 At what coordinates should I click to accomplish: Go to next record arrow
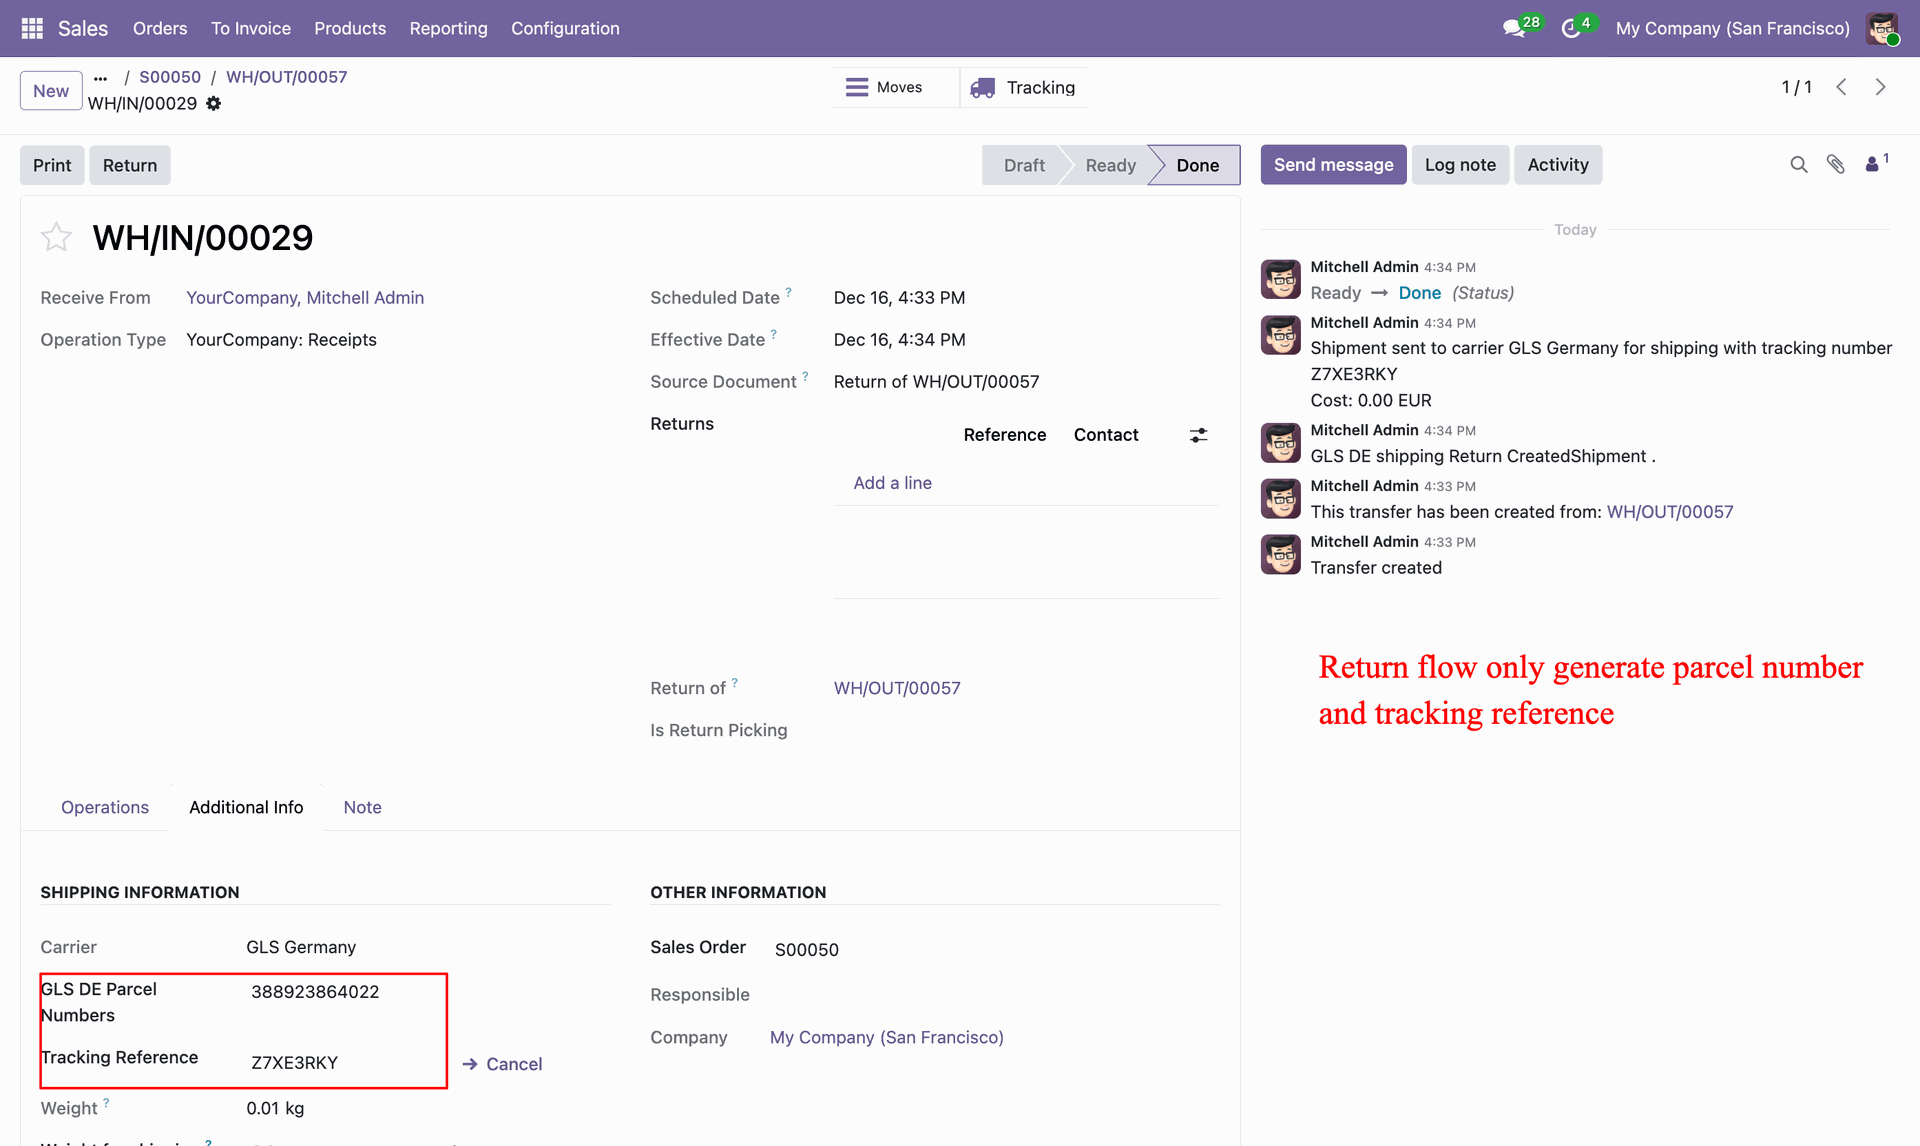pos(1880,87)
